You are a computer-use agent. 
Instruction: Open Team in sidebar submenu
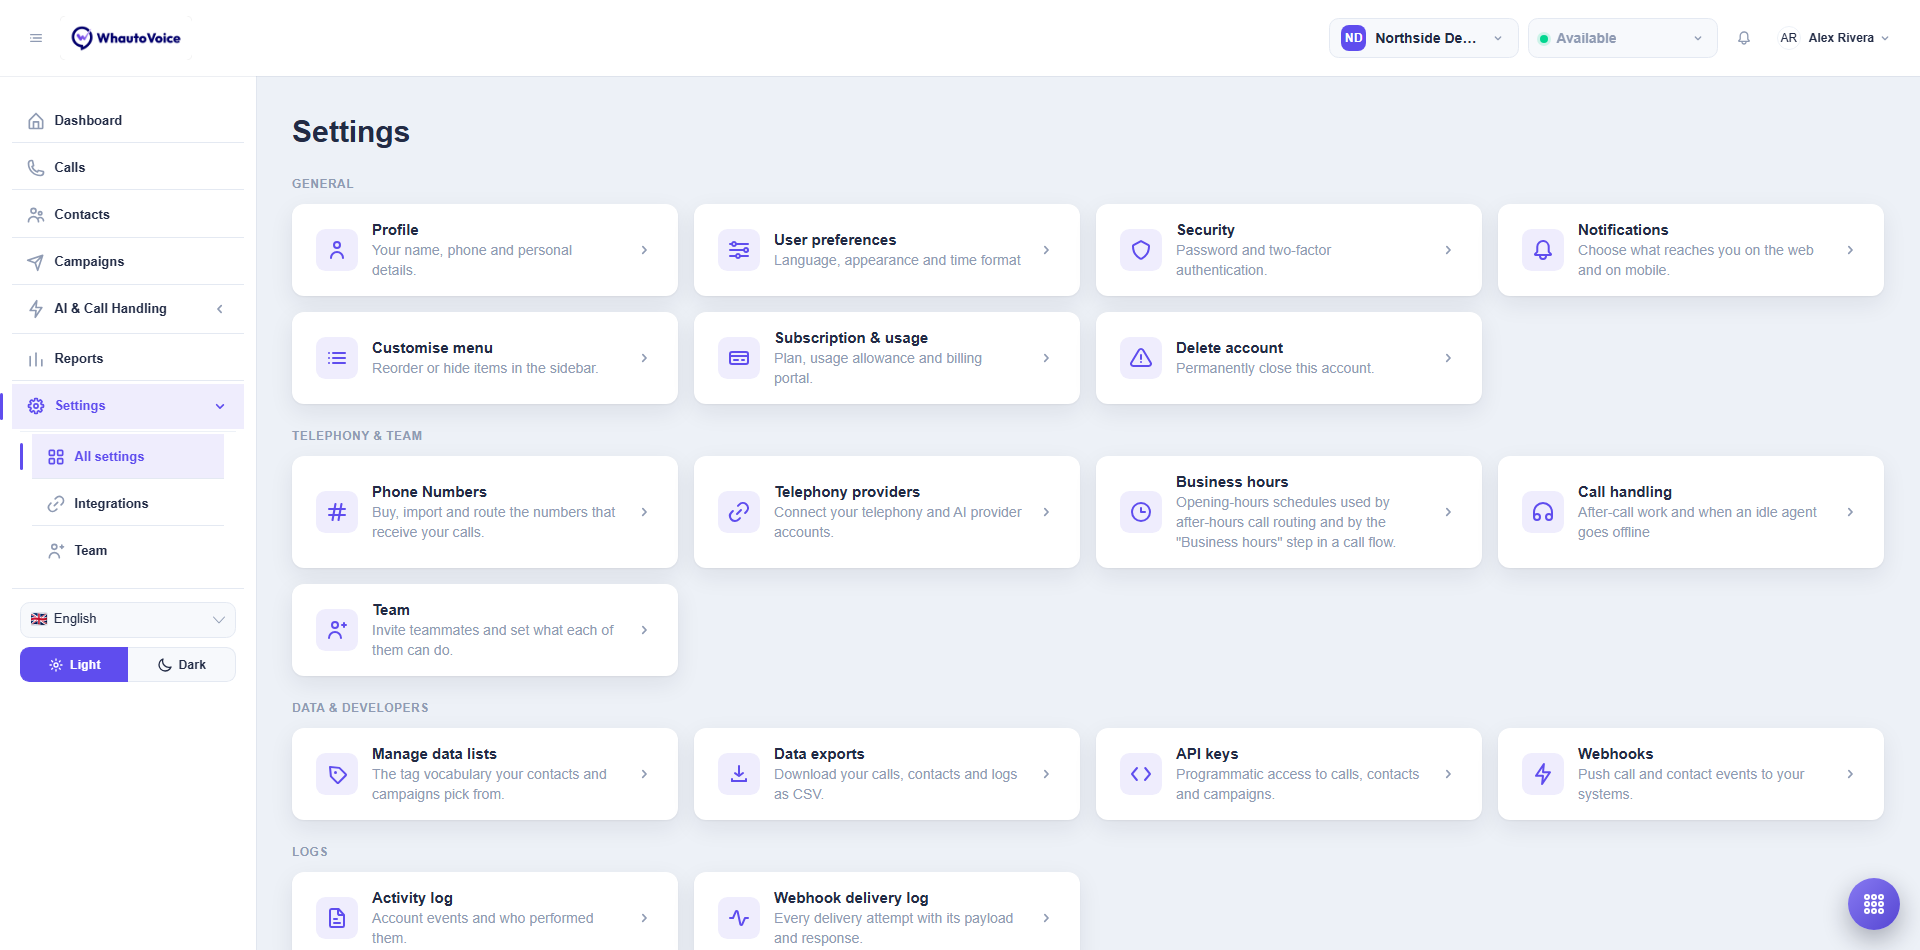[128, 550]
